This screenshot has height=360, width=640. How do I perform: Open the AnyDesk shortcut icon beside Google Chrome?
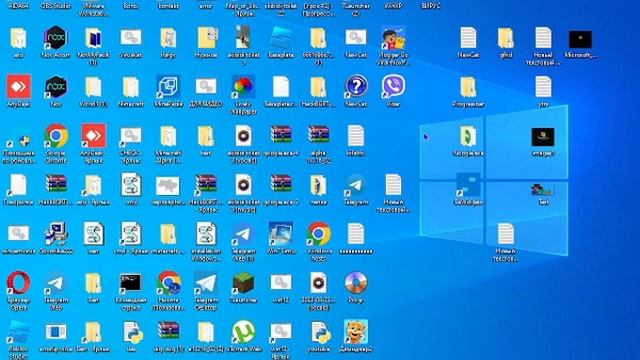[93, 136]
